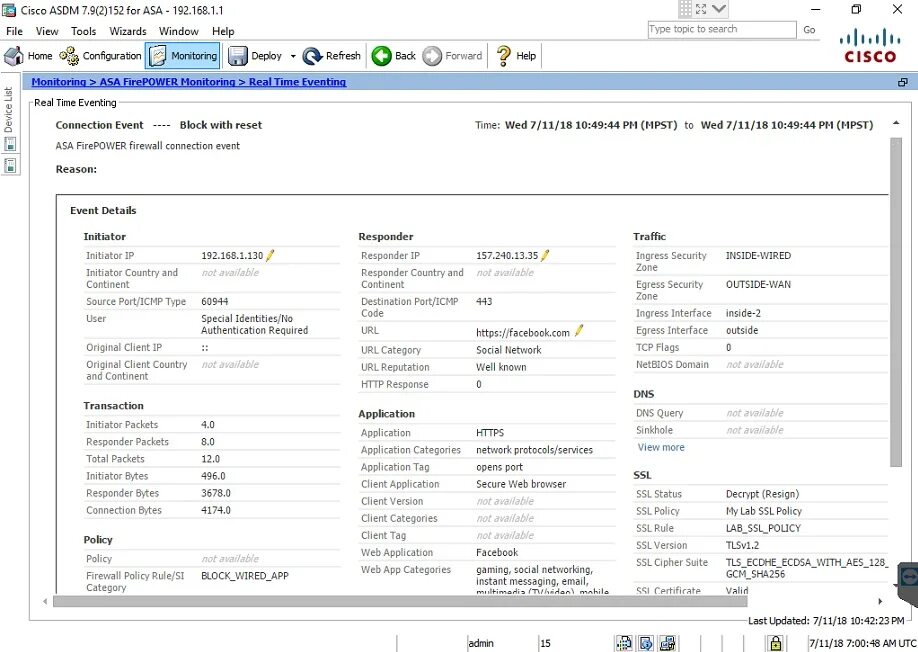
Task: Click the horizontal scrollbar right arrow
Action: click(880, 601)
